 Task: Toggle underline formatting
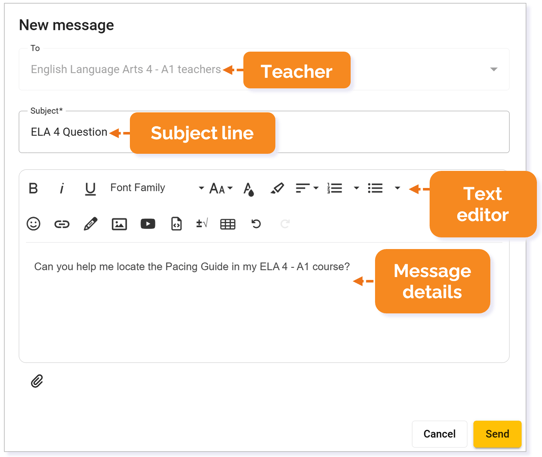[x=90, y=189]
